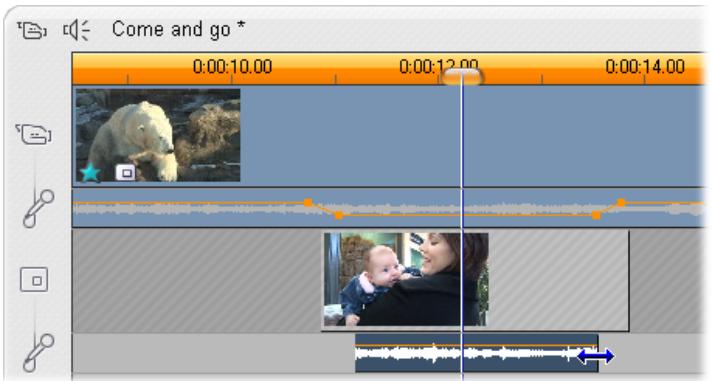The height and width of the screenshot is (381, 712).
Task: Select the polar bear video clip thumbnail
Action: tap(158, 135)
